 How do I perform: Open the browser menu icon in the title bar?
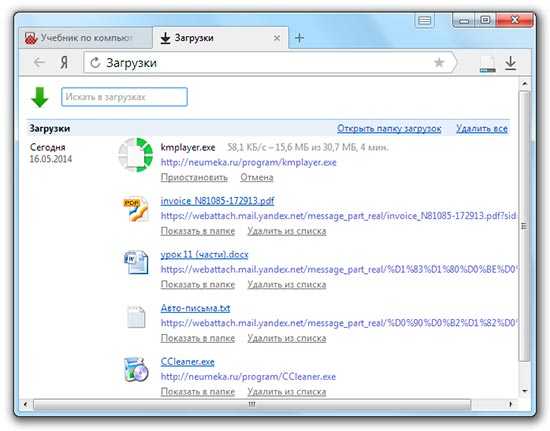pos(424,20)
